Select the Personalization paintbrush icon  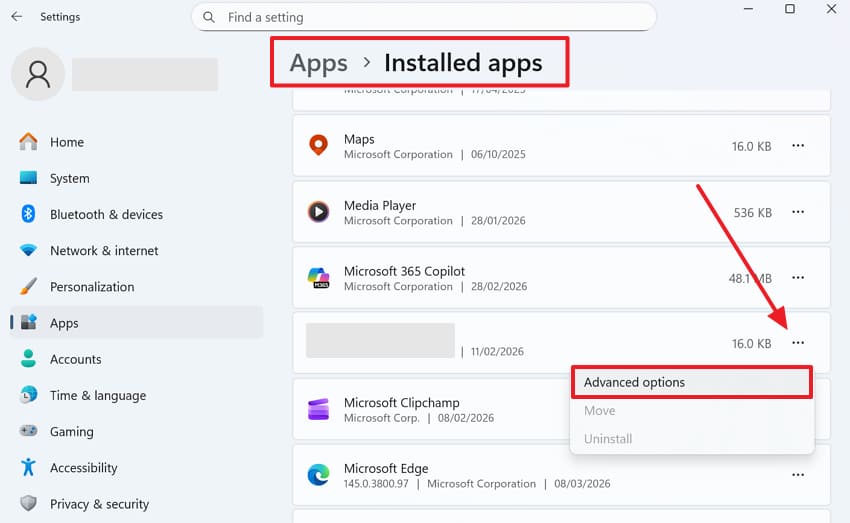tap(28, 286)
